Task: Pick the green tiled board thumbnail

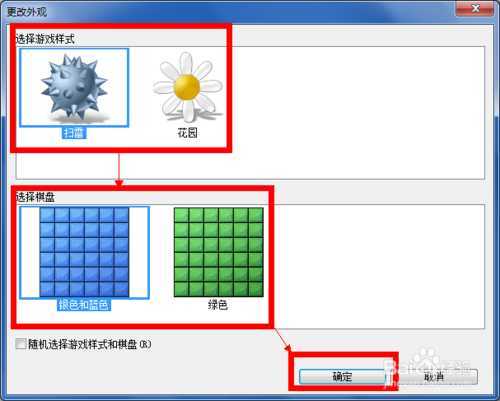Action: tap(219, 252)
